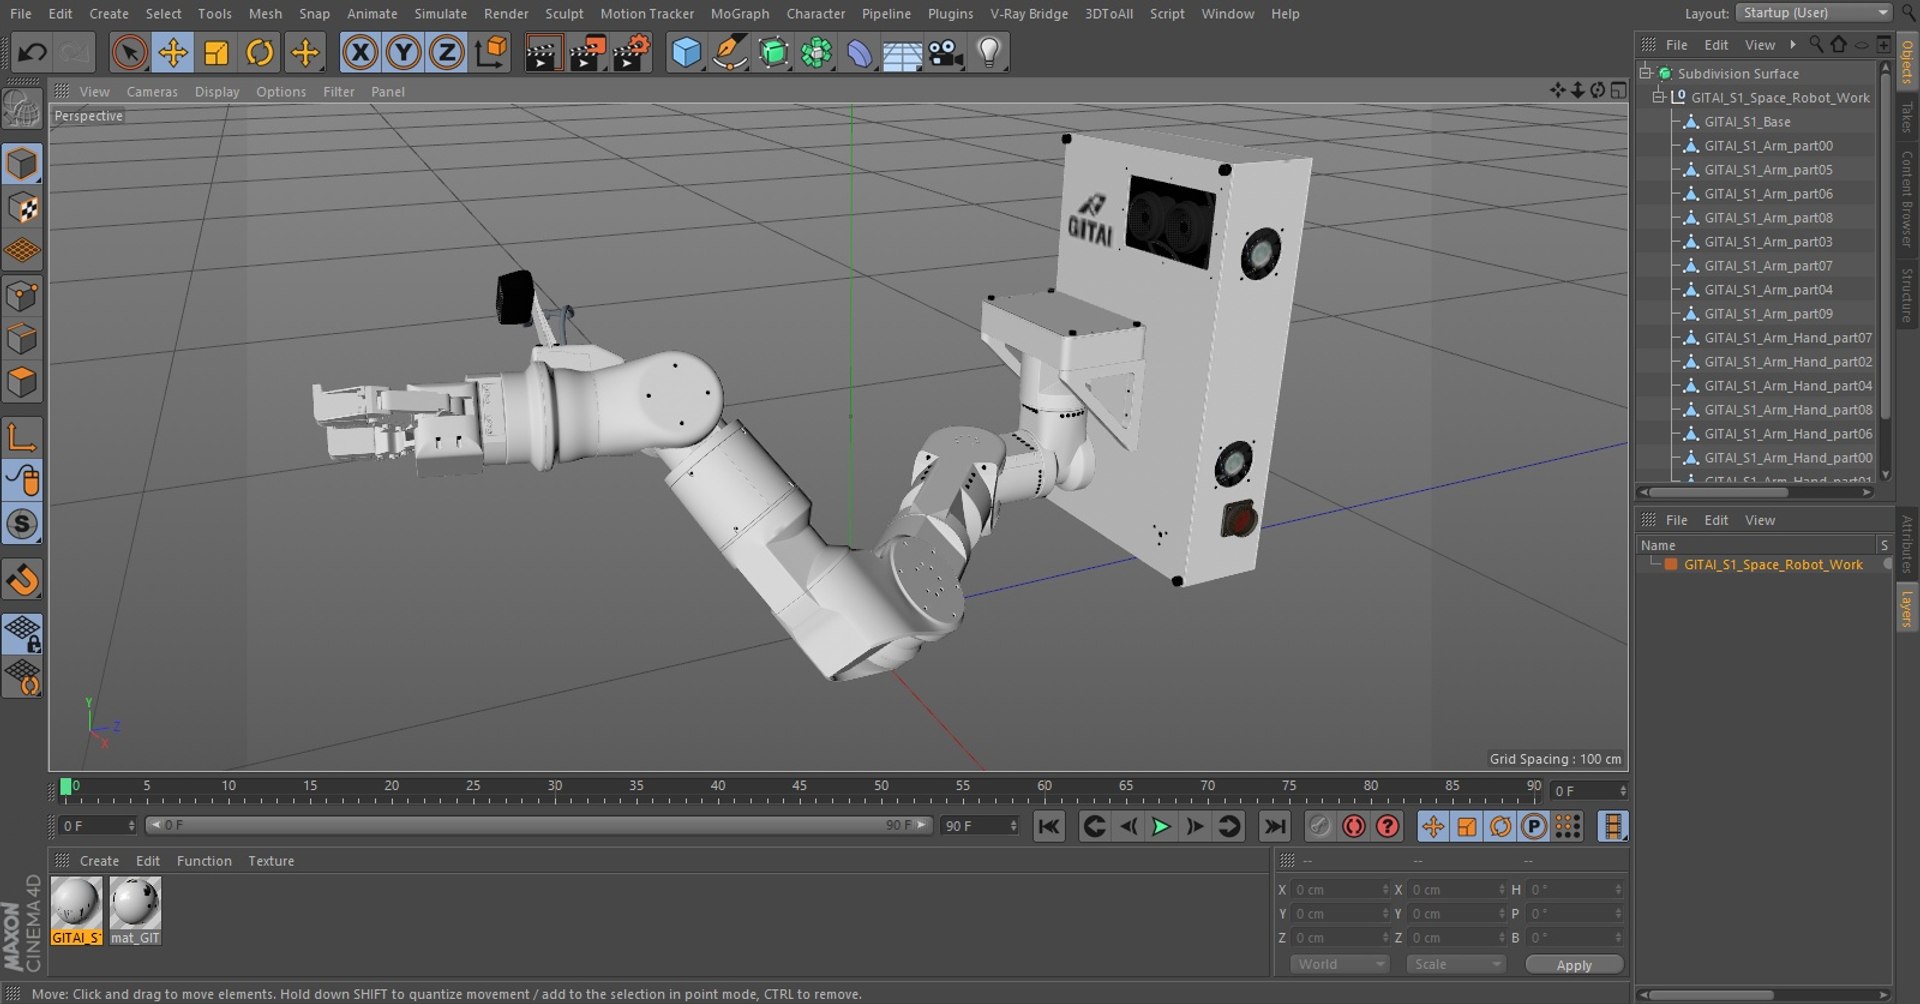Viewport: 1920px width, 1004px height.
Task: Click the Undo arrow icon
Action: pyautogui.click(x=32, y=52)
